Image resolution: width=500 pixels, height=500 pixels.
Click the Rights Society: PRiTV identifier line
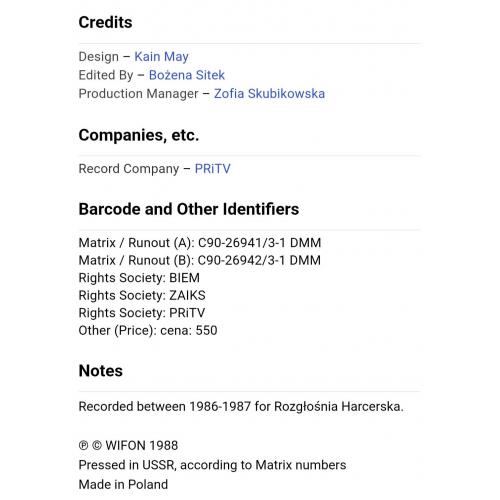142,313
